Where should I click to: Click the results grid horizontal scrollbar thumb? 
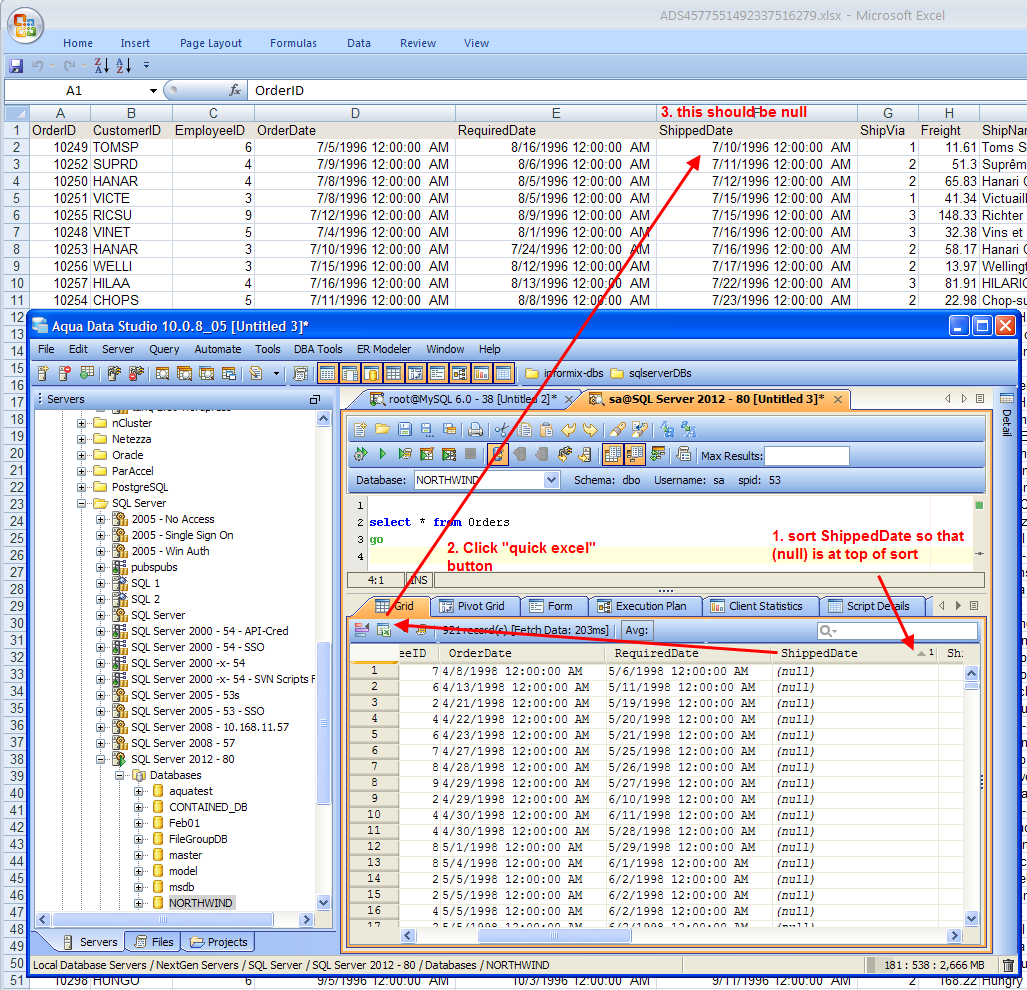click(554, 936)
